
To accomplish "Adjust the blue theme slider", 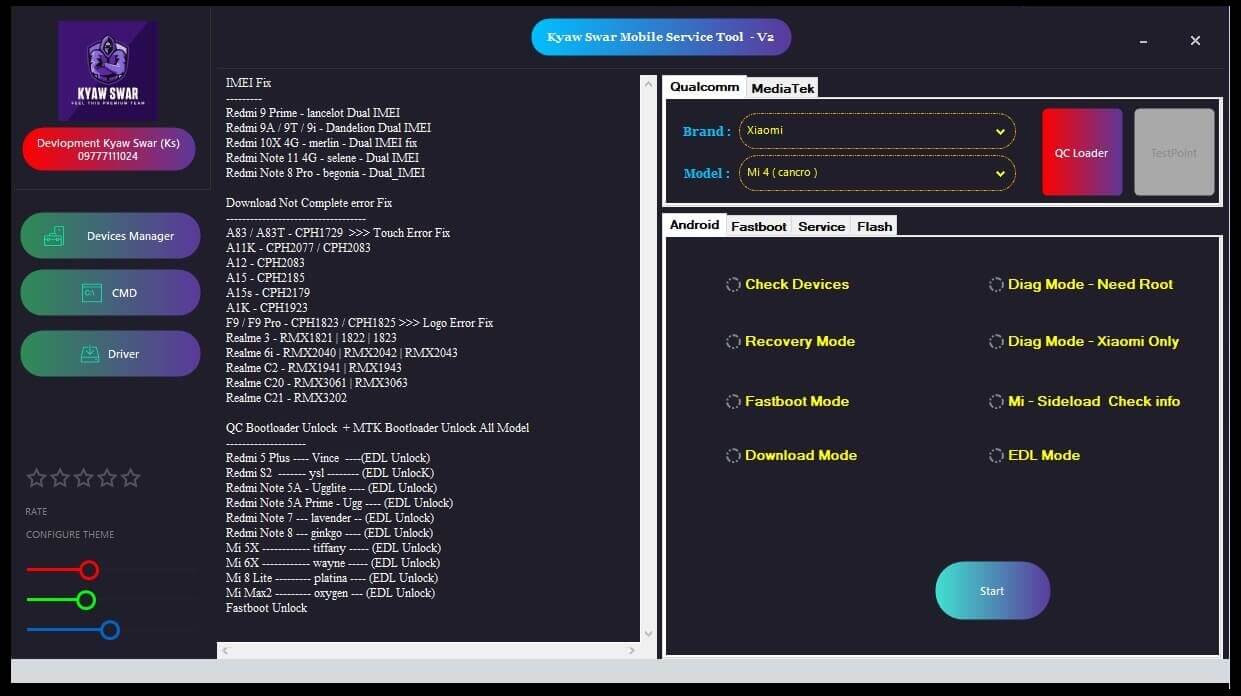I will point(110,630).
